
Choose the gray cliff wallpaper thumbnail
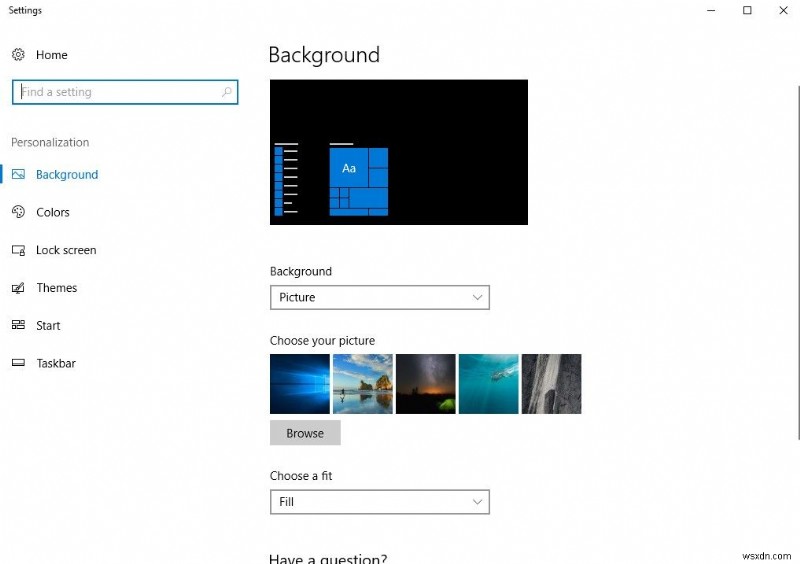552,384
